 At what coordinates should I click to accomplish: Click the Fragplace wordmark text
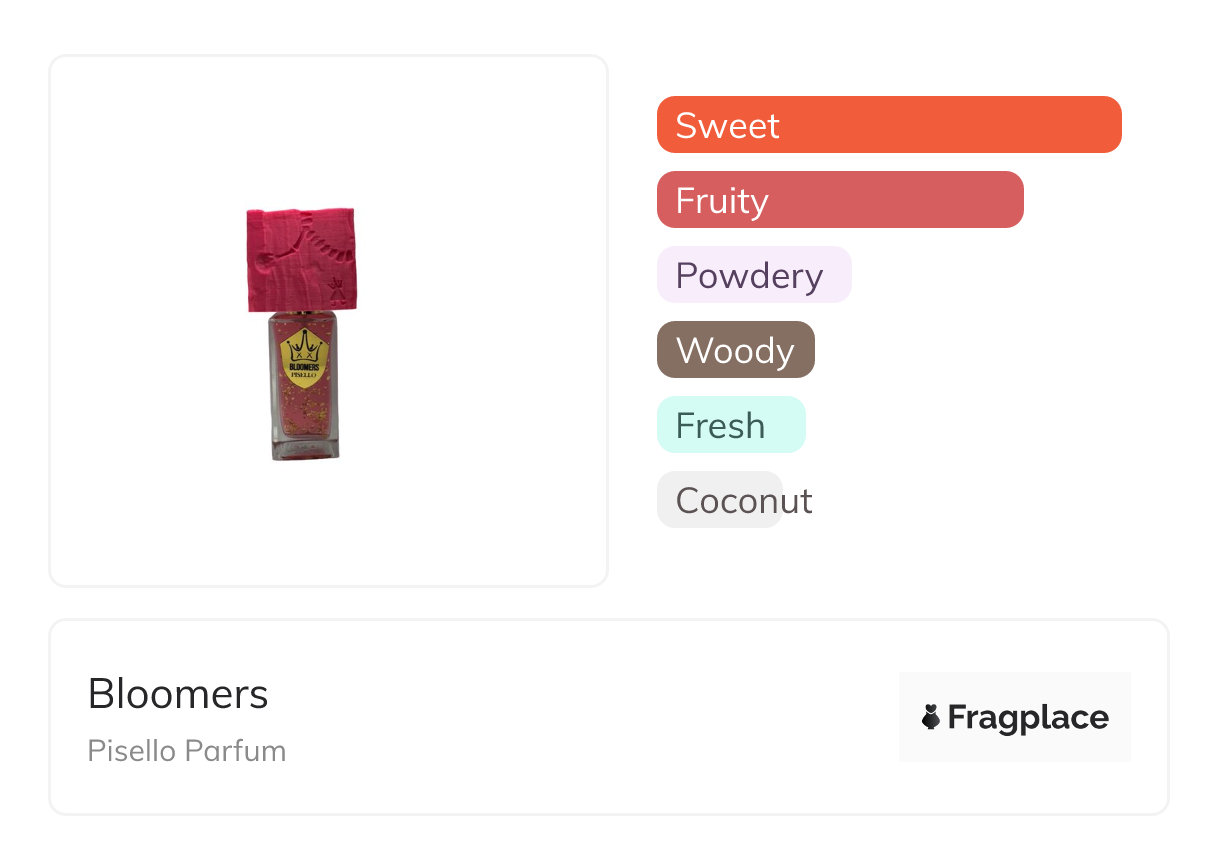point(1028,717)
